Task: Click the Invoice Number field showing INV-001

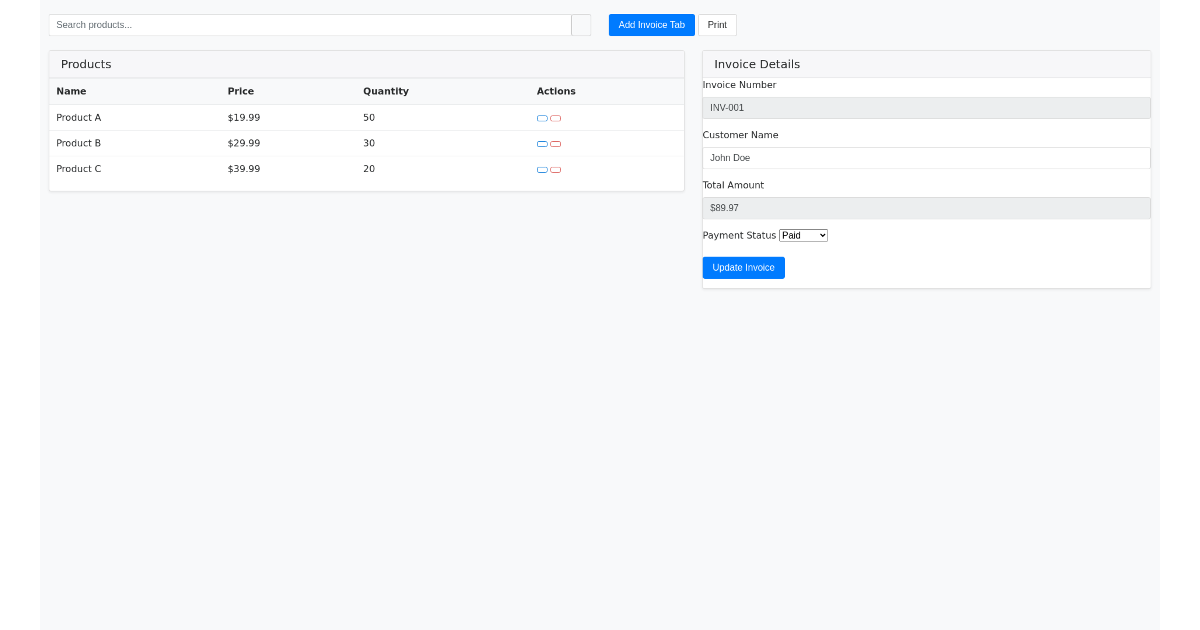Action: [x=926, y=107]
